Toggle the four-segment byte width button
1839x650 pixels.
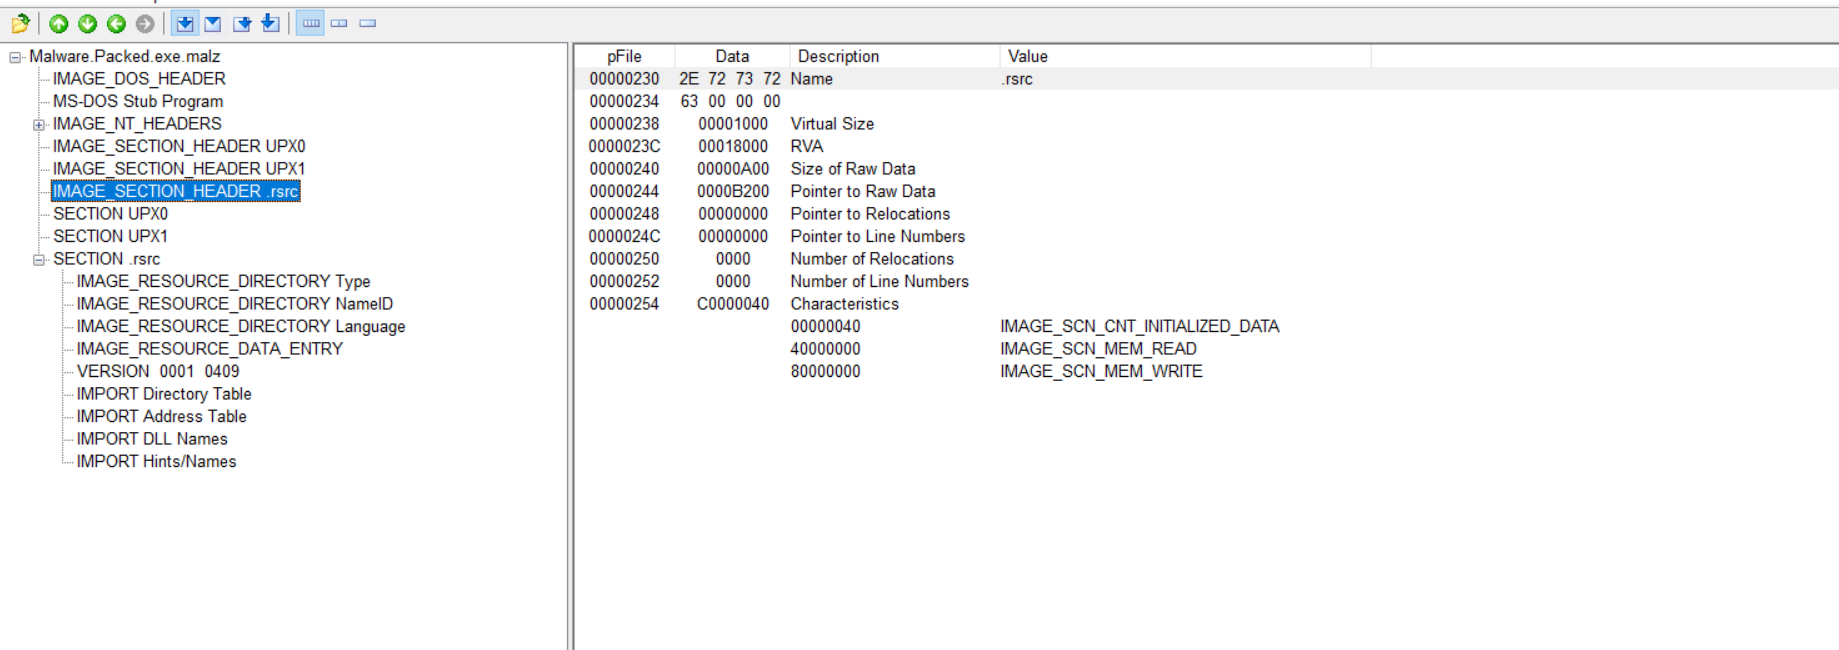coord(311,23)
